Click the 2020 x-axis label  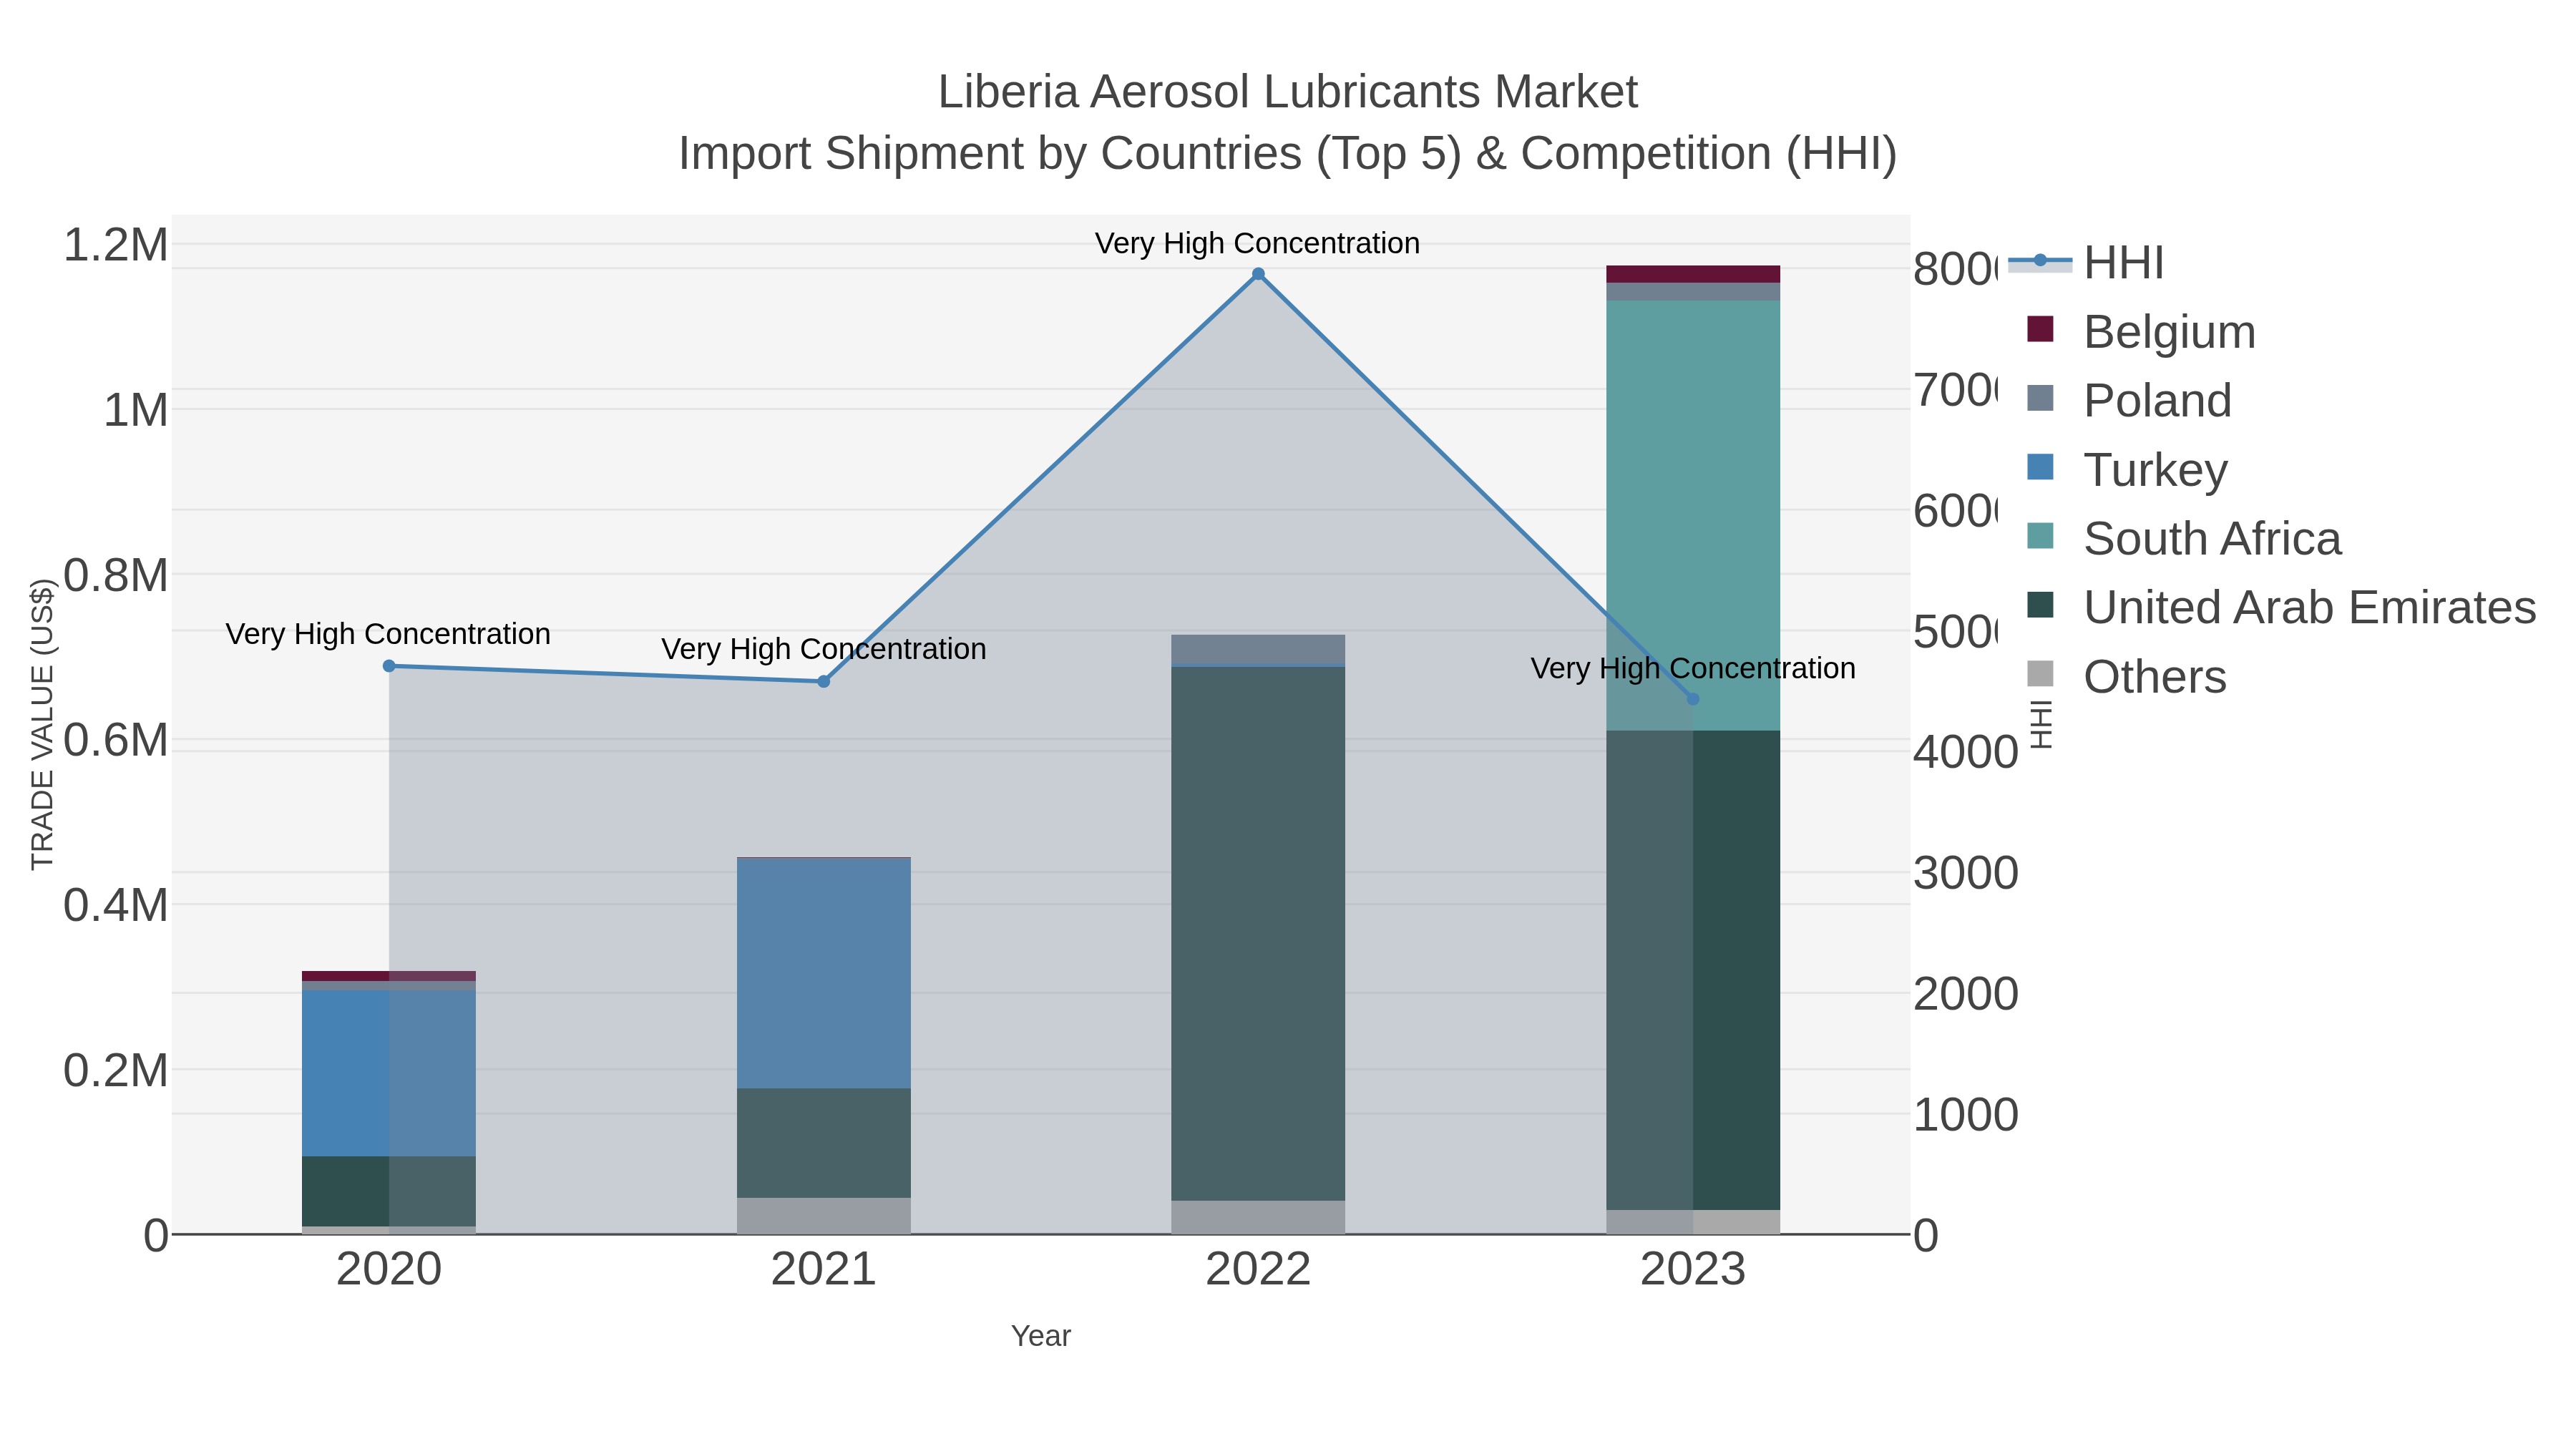pos(389,1270)
